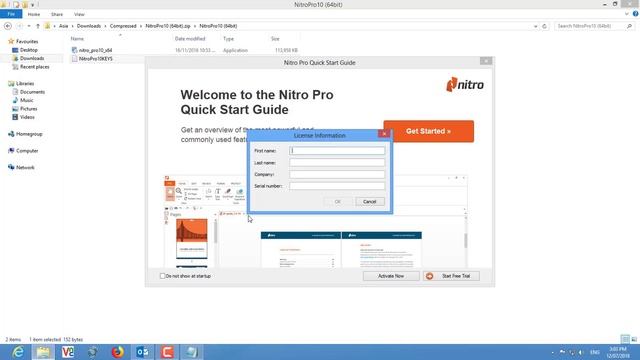Tick Do not show at startup
This screenshot has width=640, height=360.
coord(162,276)
